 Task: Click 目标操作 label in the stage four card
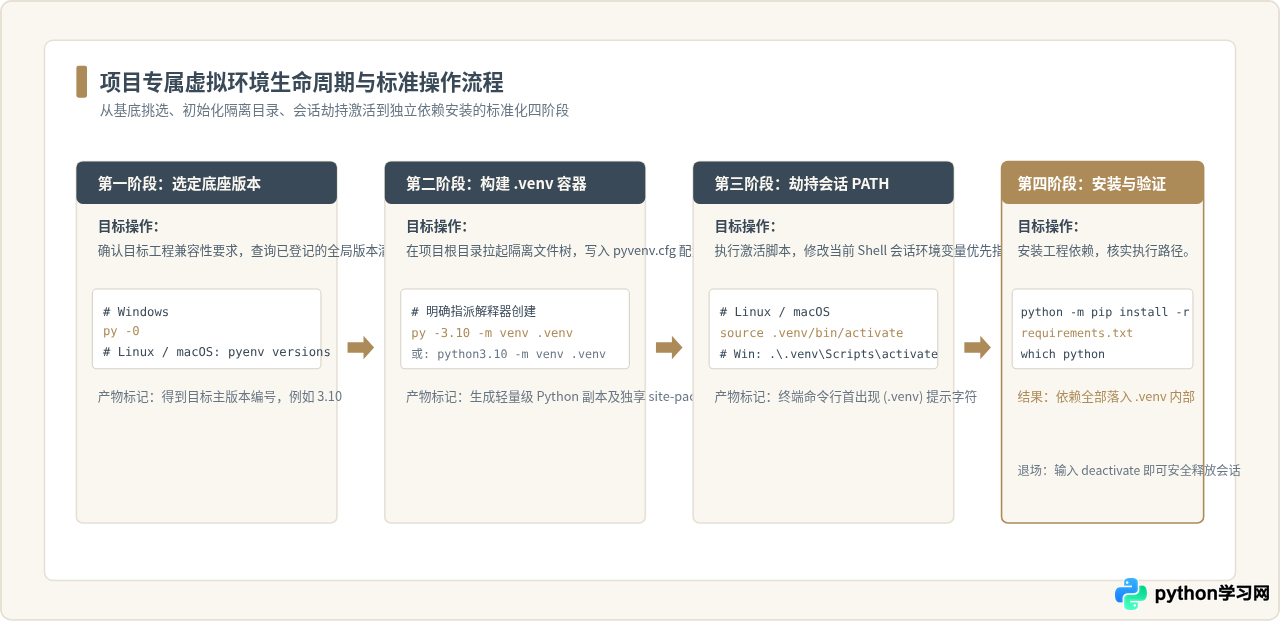1048,227
